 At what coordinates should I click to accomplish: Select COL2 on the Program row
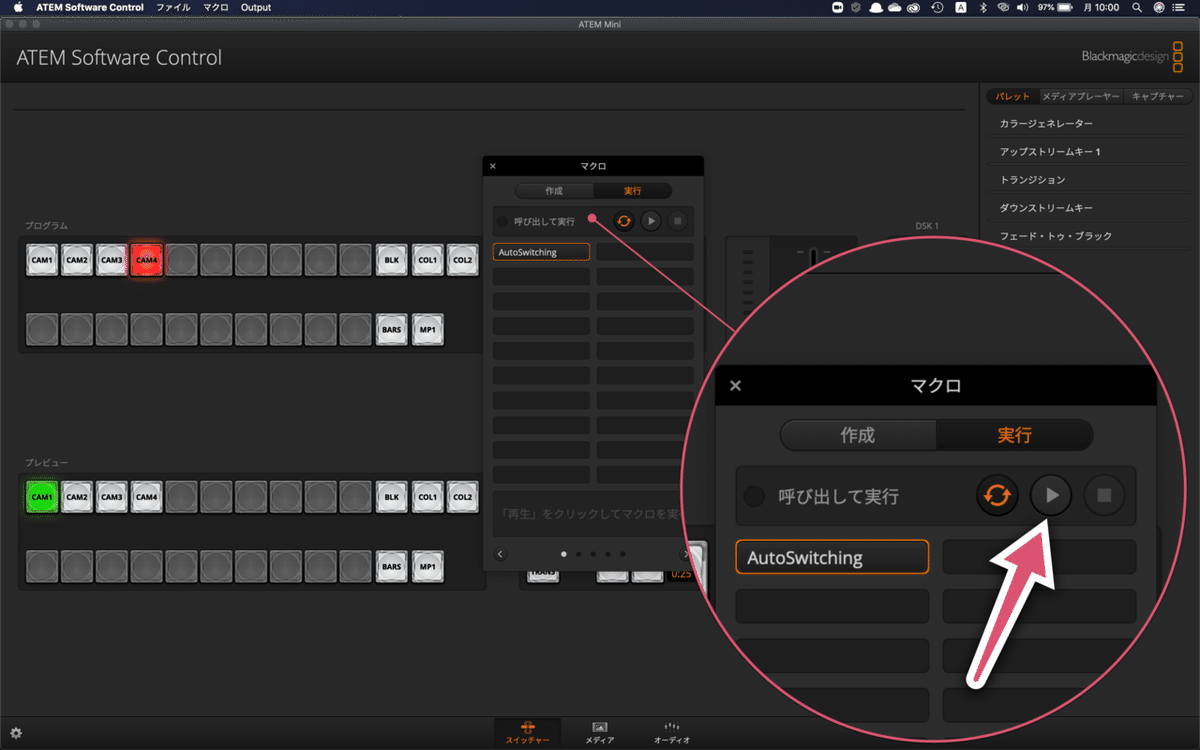click(462, 260)
